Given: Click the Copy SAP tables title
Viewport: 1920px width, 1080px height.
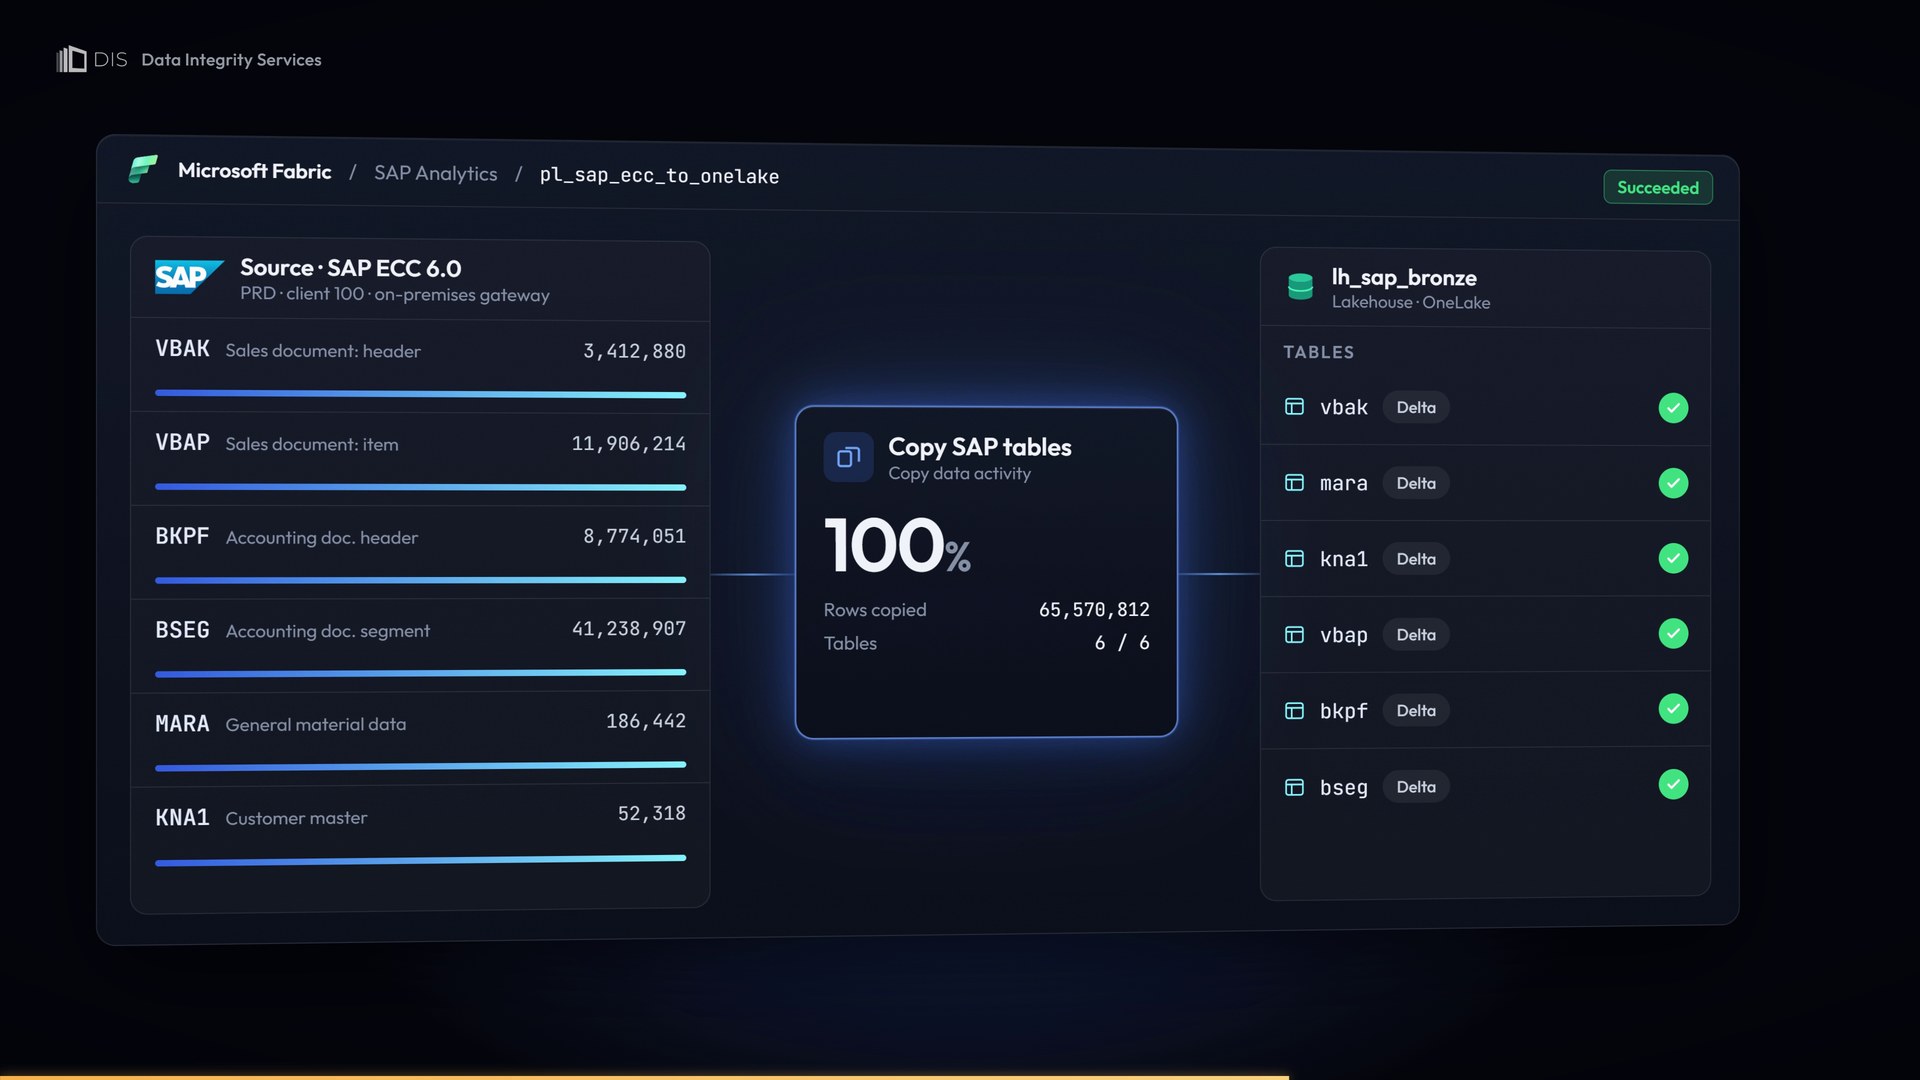Looking at the screenshot, I should point(980,447).
